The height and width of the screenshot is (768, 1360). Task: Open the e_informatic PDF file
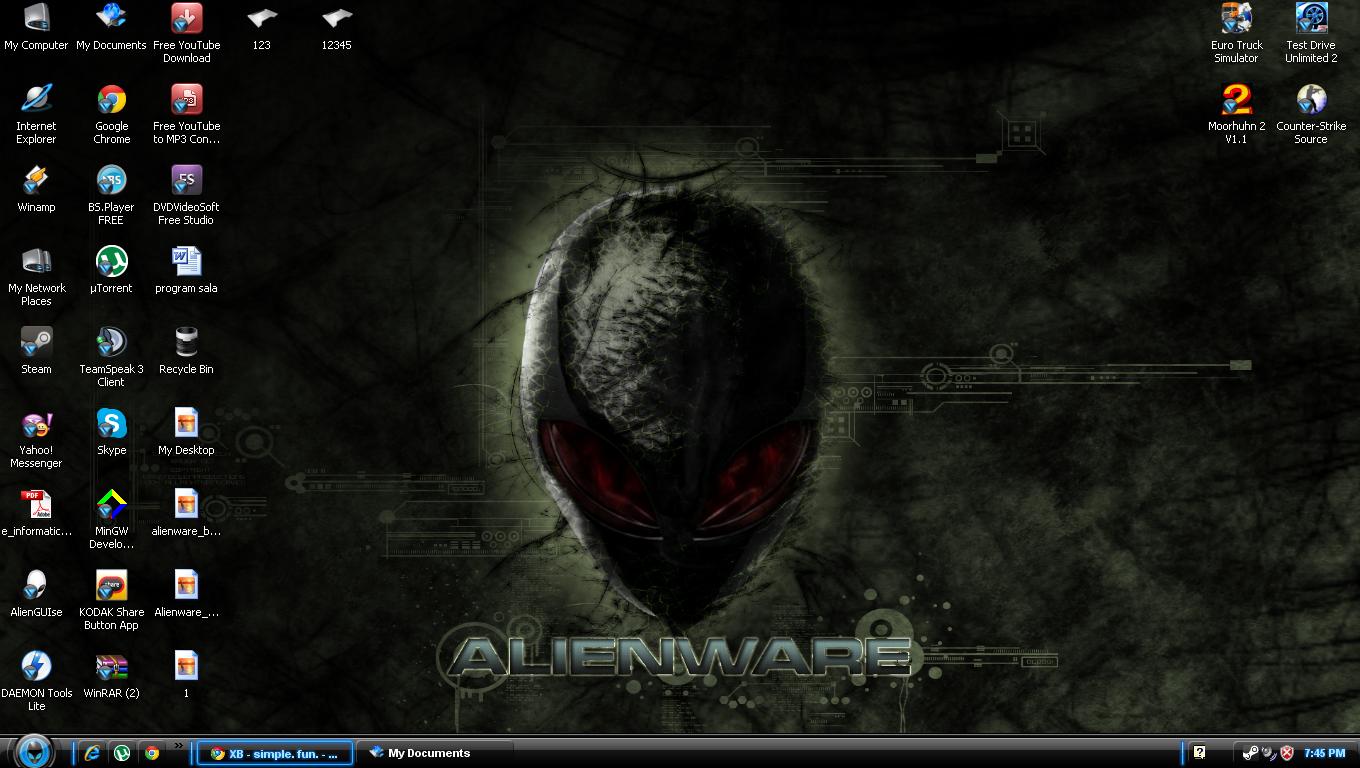tap(36, 513)
